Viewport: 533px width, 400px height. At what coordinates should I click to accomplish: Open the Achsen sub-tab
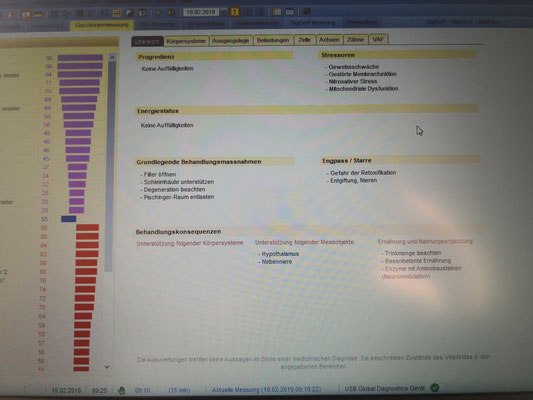pos(329,40)
